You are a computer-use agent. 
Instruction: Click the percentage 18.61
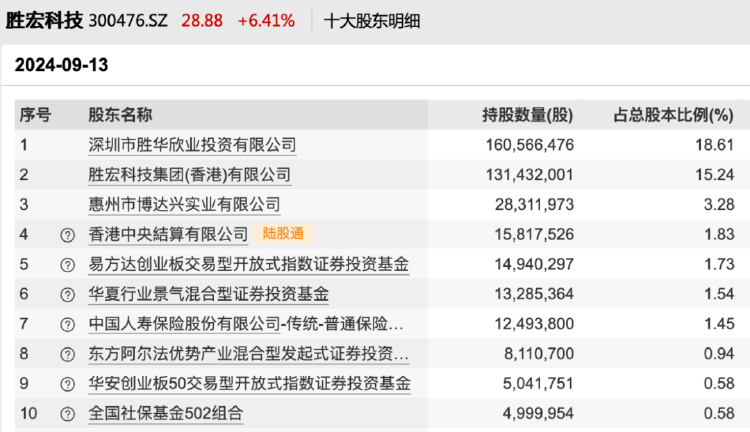[x=714, y=145]
